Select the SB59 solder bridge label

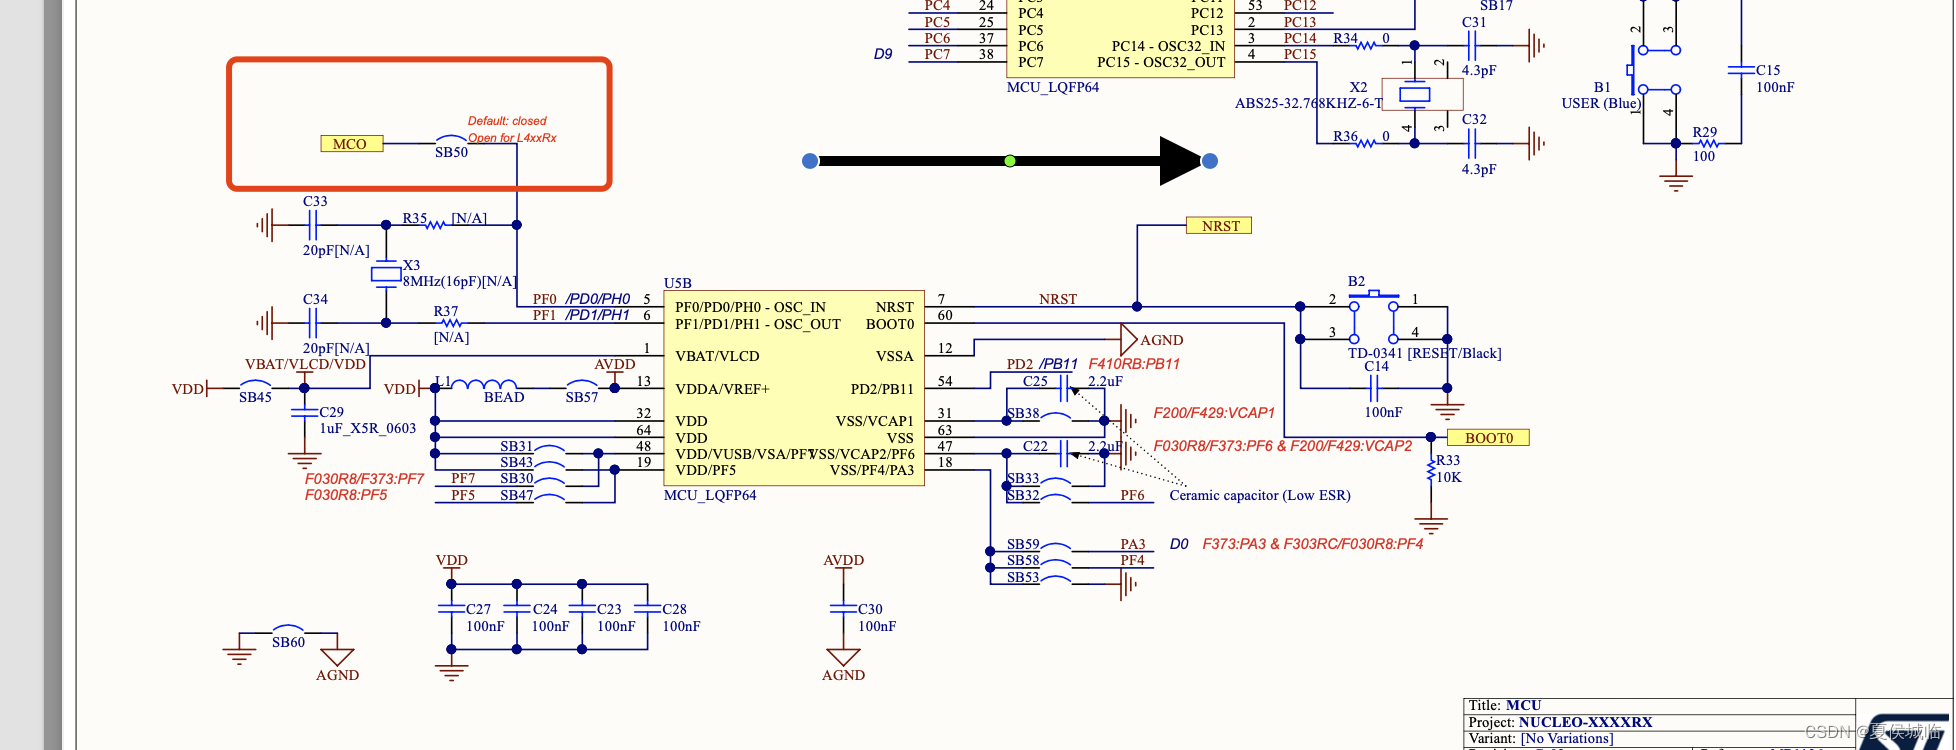[x=1023, y=545]
